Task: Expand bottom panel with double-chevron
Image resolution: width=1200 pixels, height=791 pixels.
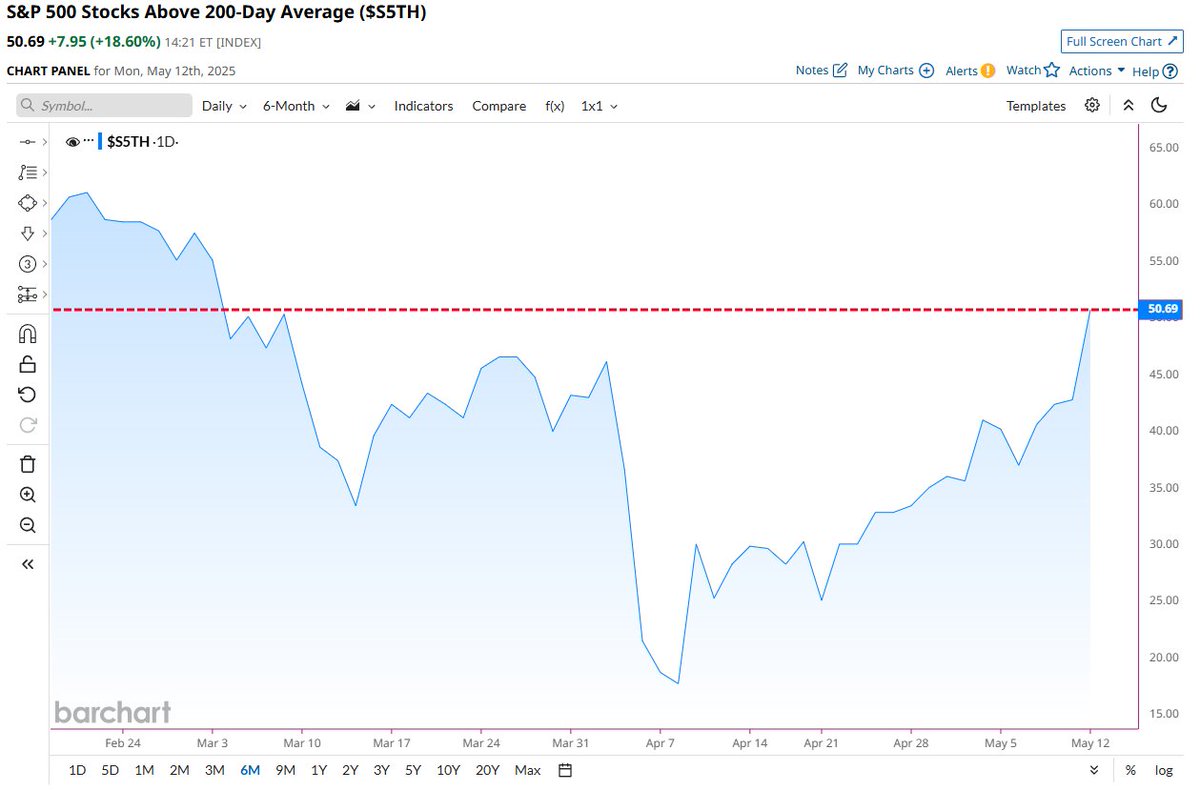Action: pyautogui.click(x=1094, y=770)
